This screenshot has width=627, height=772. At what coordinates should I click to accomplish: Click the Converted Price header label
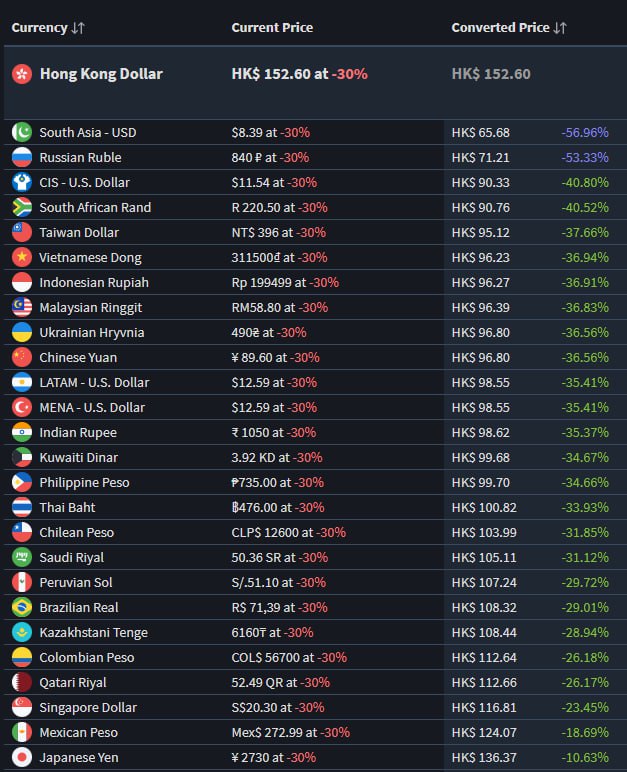(x=500, y=28)
